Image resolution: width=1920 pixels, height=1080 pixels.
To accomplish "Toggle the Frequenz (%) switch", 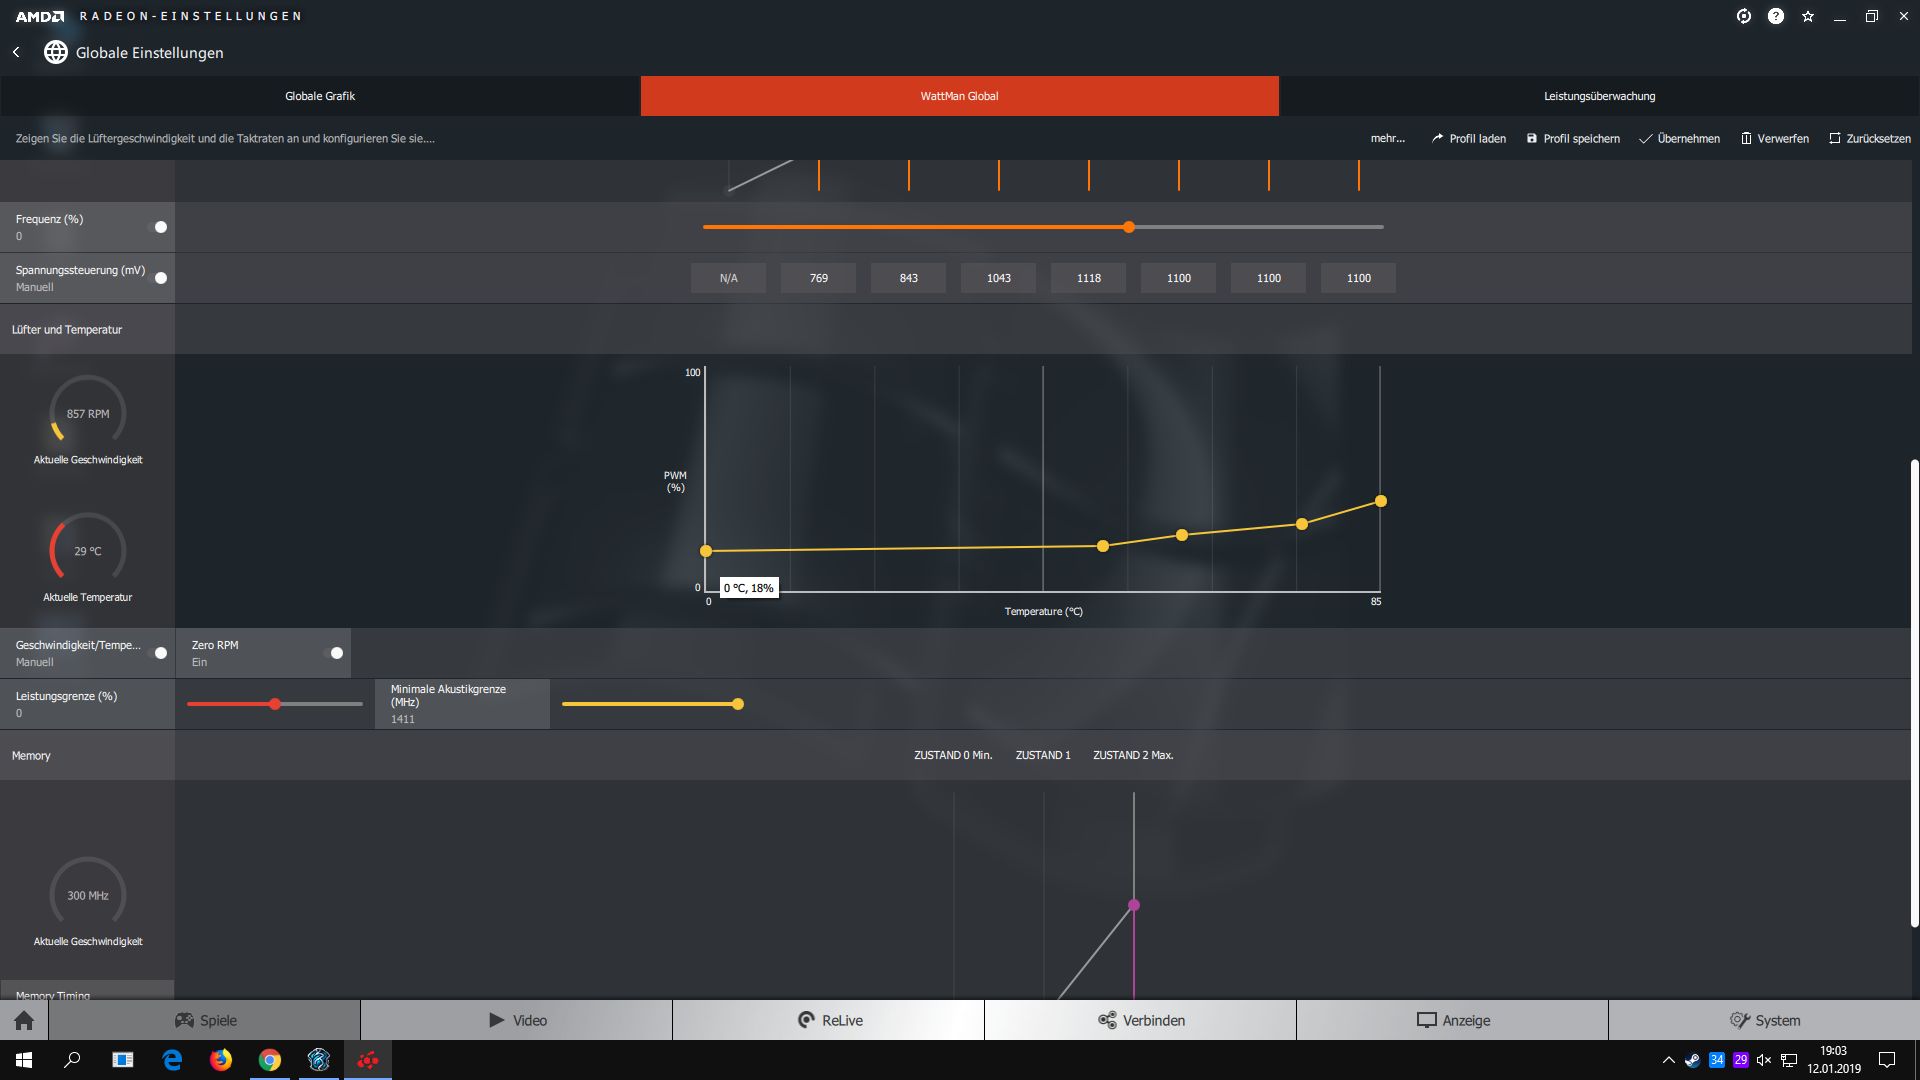I will [x=160, y=227].
